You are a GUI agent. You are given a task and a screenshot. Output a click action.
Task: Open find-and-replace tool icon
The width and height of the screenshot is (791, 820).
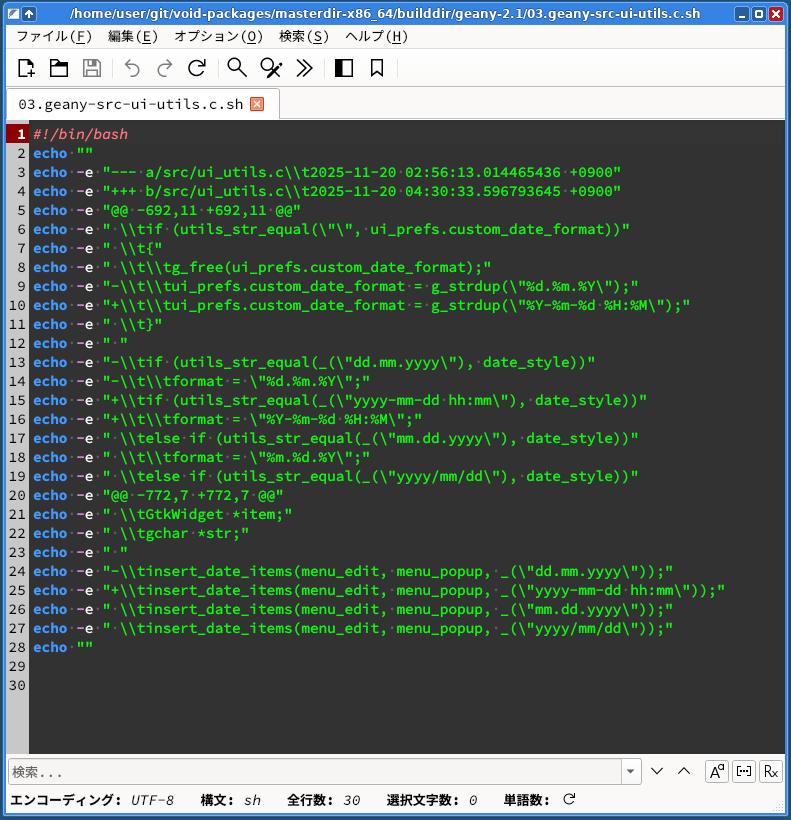click(271, 68)
